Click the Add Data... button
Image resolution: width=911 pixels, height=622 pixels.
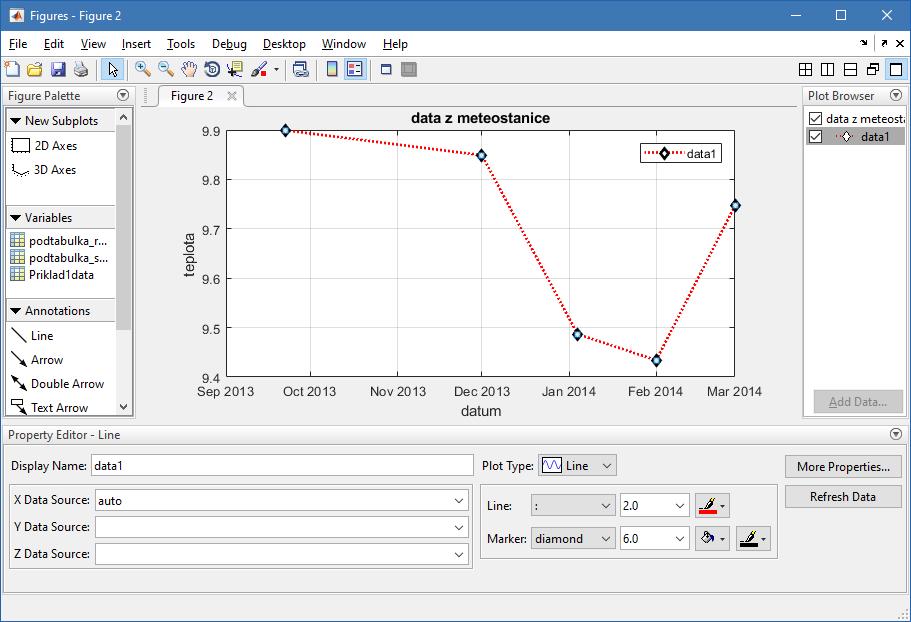pyautogui.click(x=858, y=402)
